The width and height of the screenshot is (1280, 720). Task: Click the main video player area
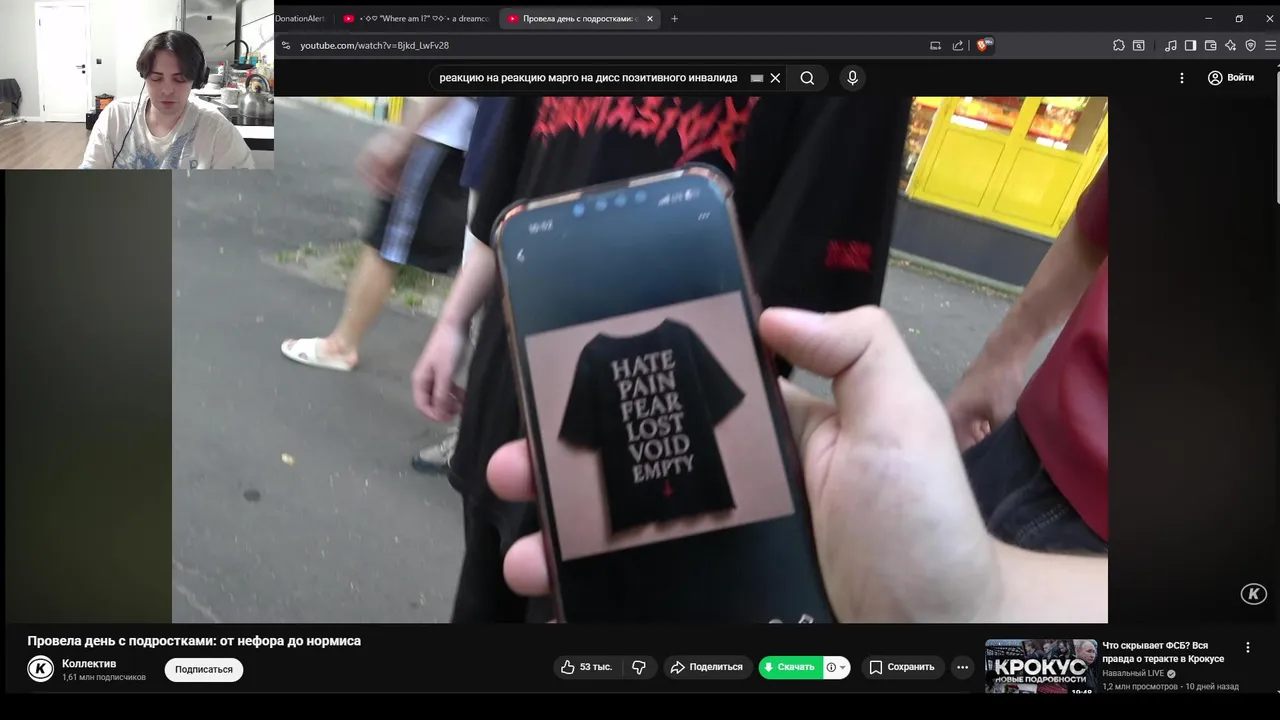point(640,360)
